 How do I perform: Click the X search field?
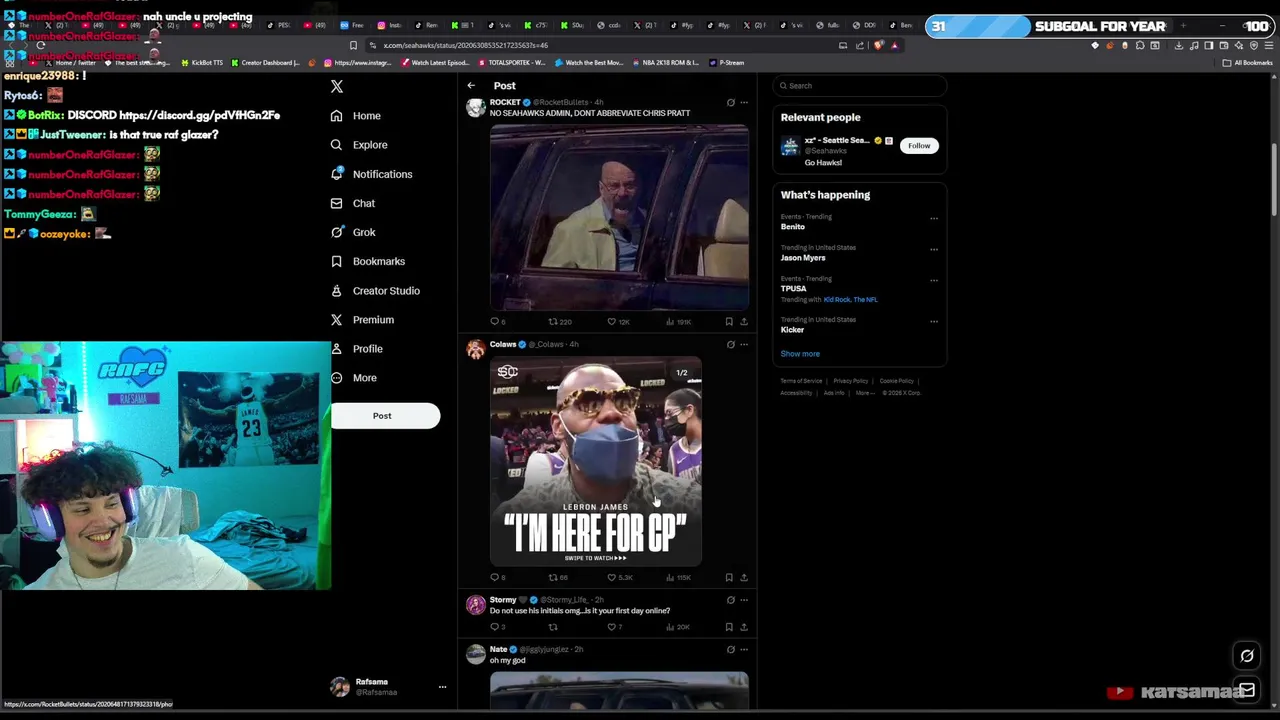coord(860,86)
